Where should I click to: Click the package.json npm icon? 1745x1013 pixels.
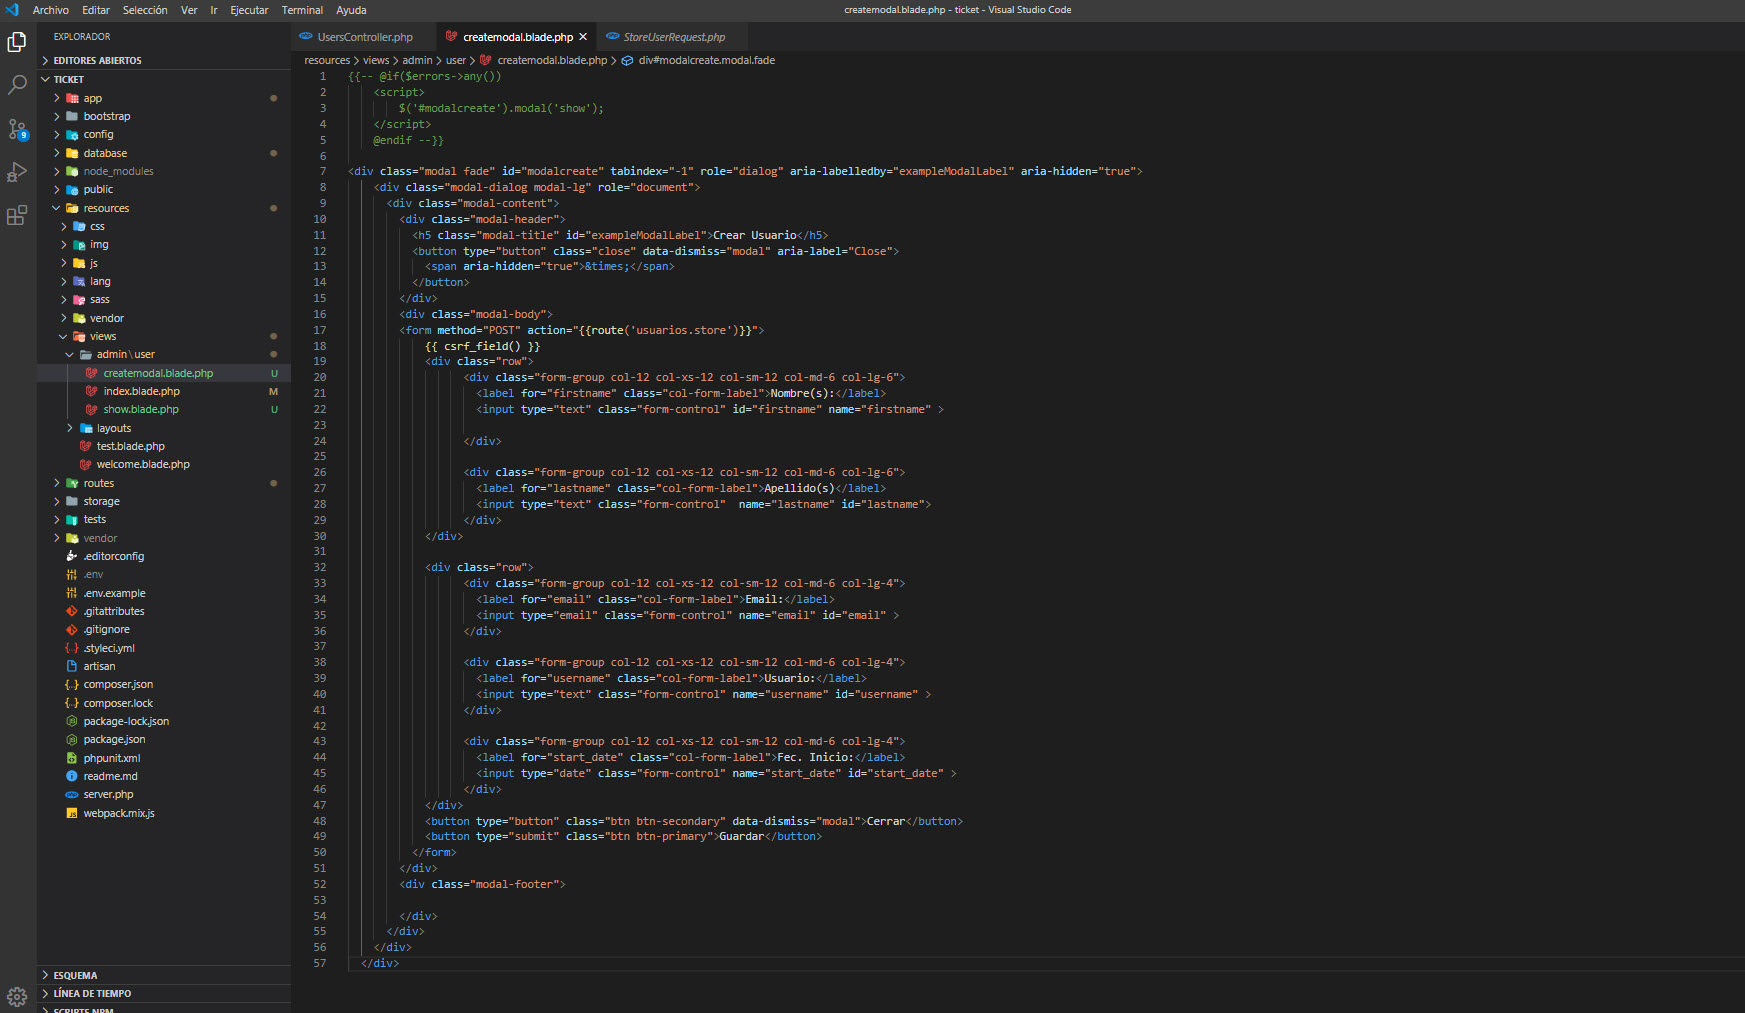click(x=72, y=740)
